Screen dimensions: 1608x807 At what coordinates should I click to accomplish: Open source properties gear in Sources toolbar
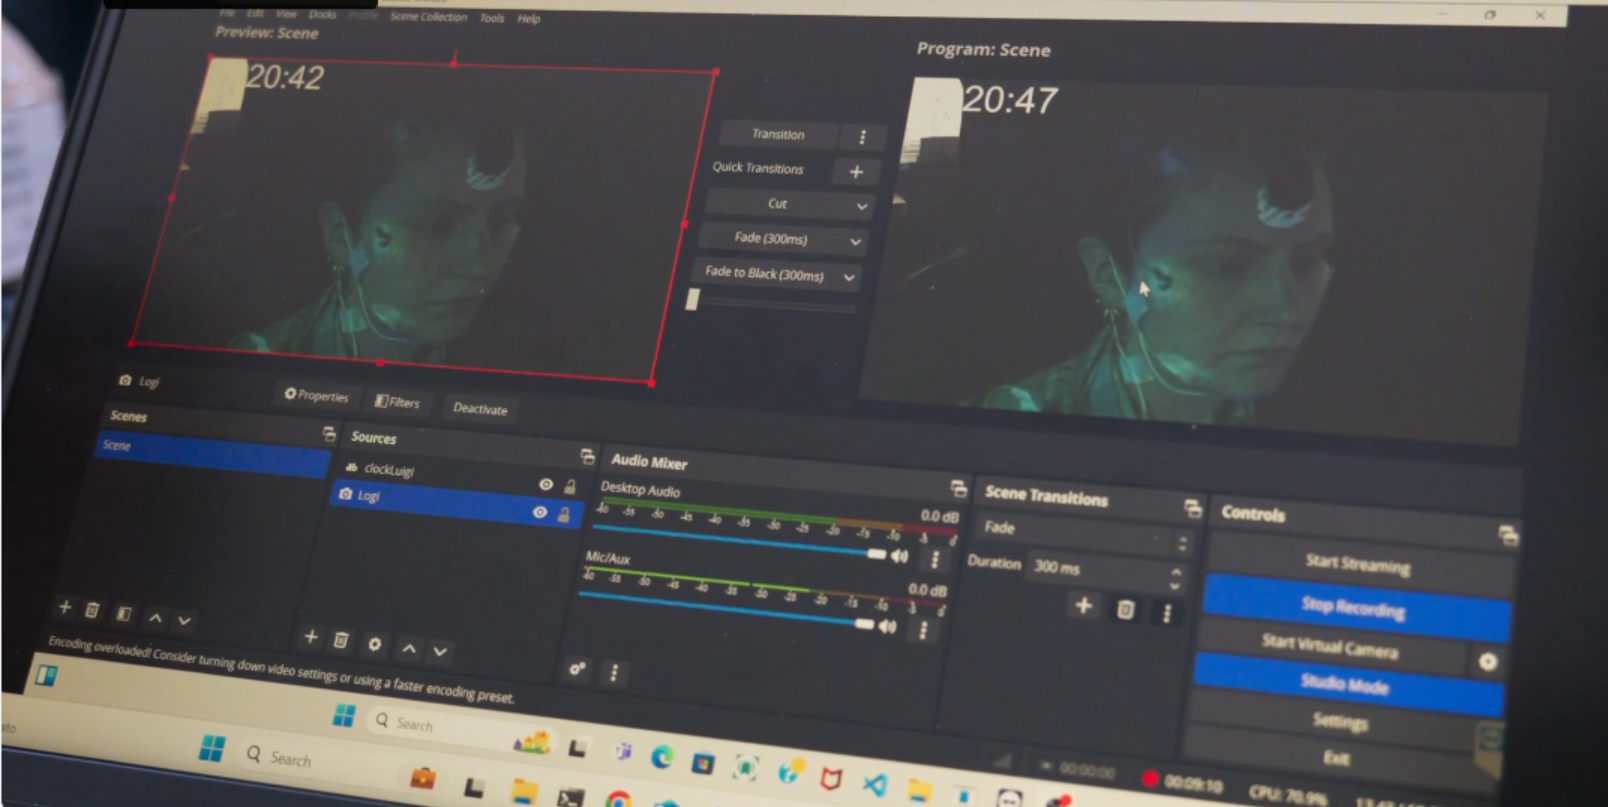(374, 644)
